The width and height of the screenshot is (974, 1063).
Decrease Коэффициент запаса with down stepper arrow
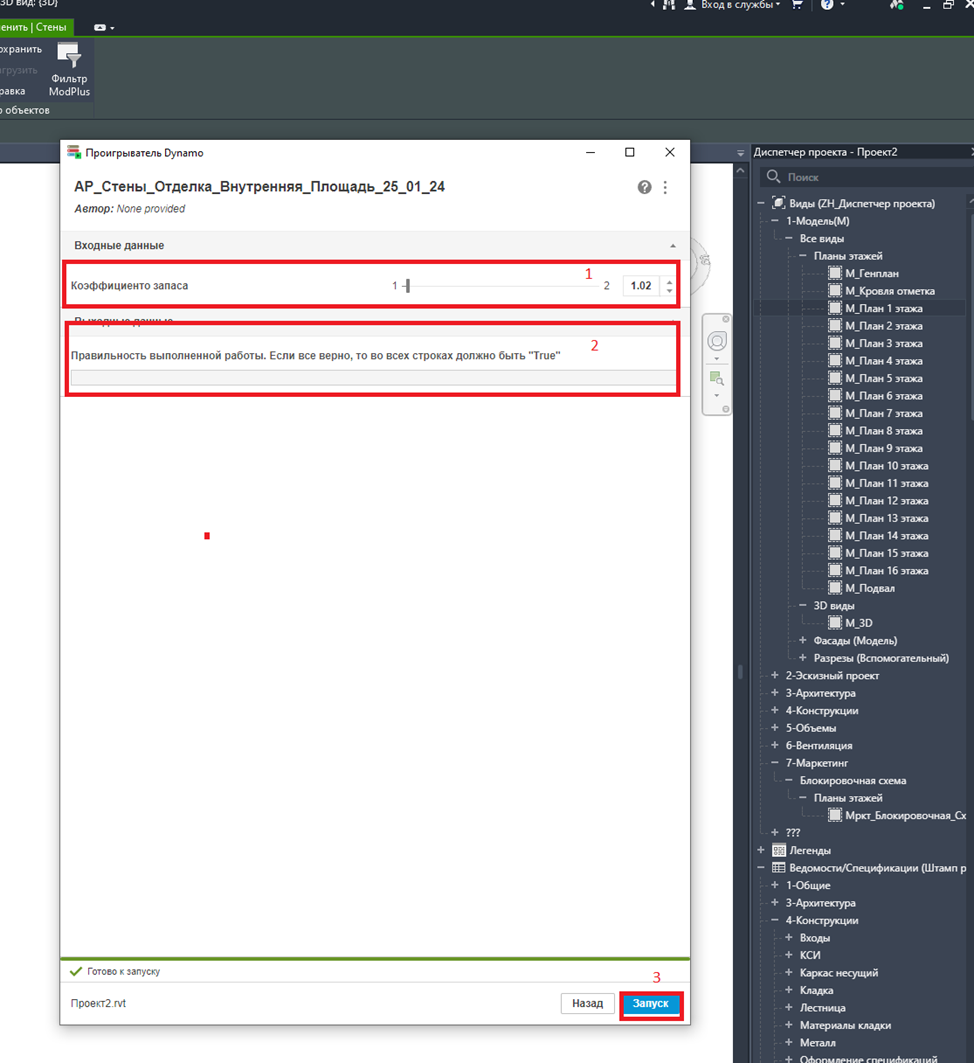[669, 291]
